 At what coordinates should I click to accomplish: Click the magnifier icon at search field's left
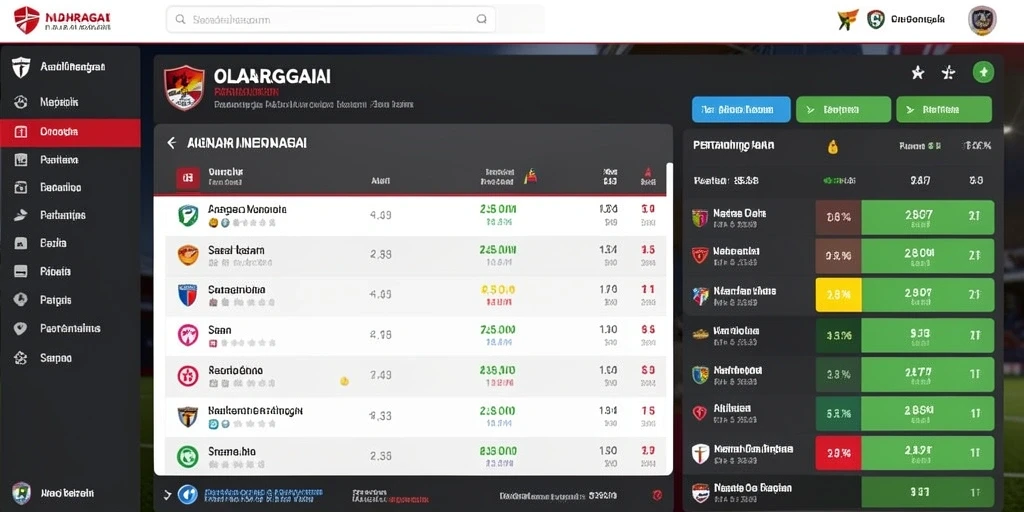180,20
